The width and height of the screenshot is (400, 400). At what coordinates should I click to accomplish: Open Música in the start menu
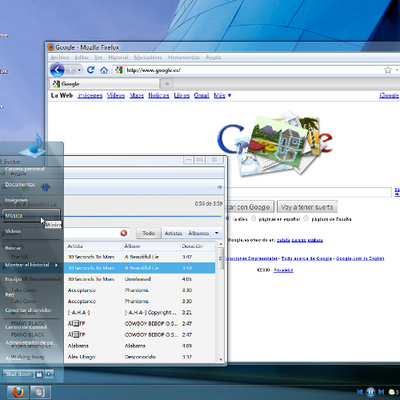coord(31,216)
